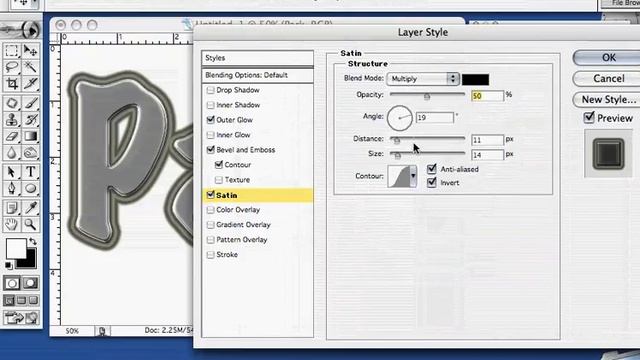640x360 pixels.
Task: Select the Styles row in Layer Style
Action: click(258, 58)
